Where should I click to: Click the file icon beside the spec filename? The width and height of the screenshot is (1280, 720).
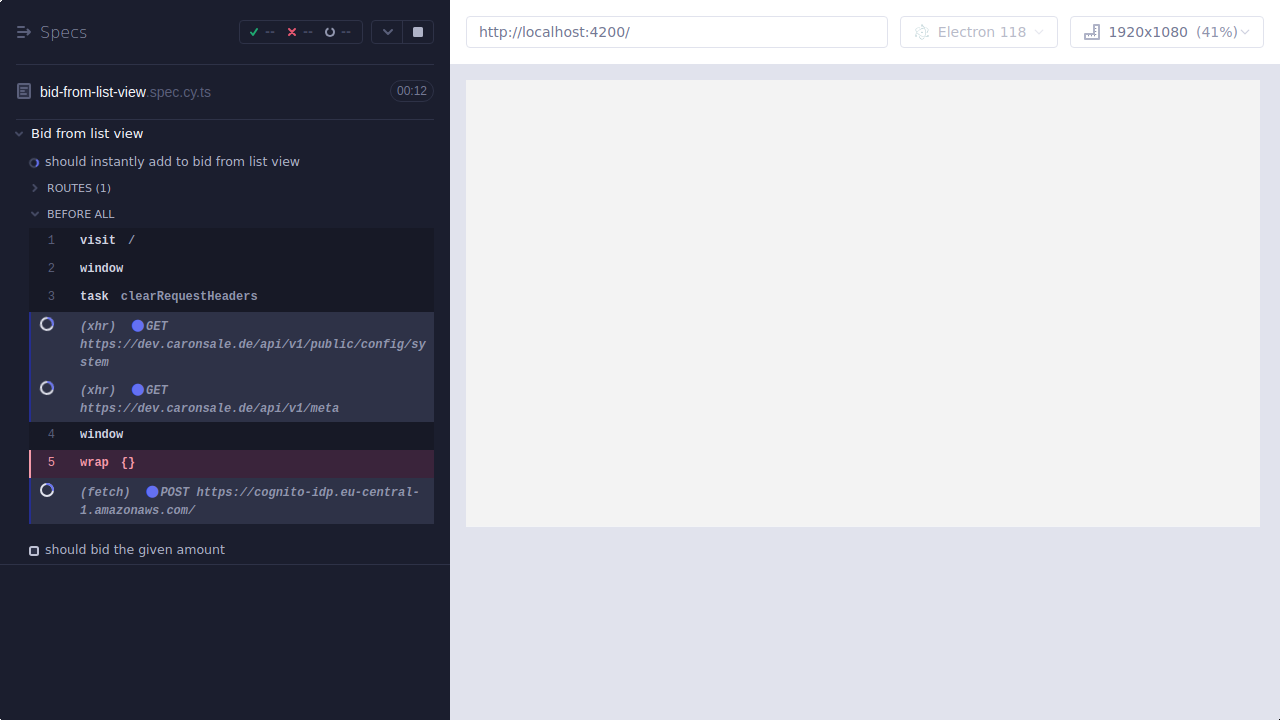23,90
